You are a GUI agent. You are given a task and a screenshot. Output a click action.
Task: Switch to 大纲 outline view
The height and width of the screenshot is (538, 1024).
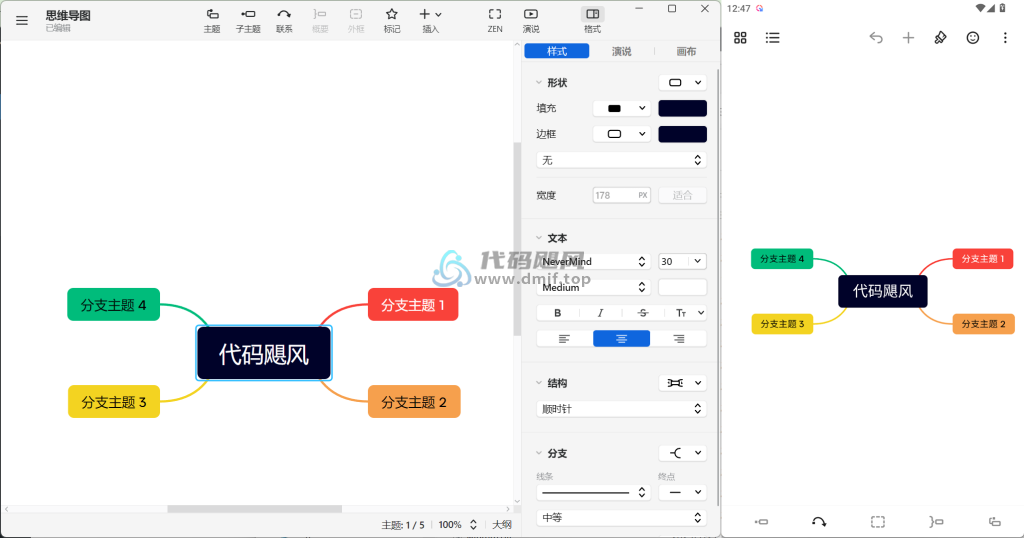(502, 524)
